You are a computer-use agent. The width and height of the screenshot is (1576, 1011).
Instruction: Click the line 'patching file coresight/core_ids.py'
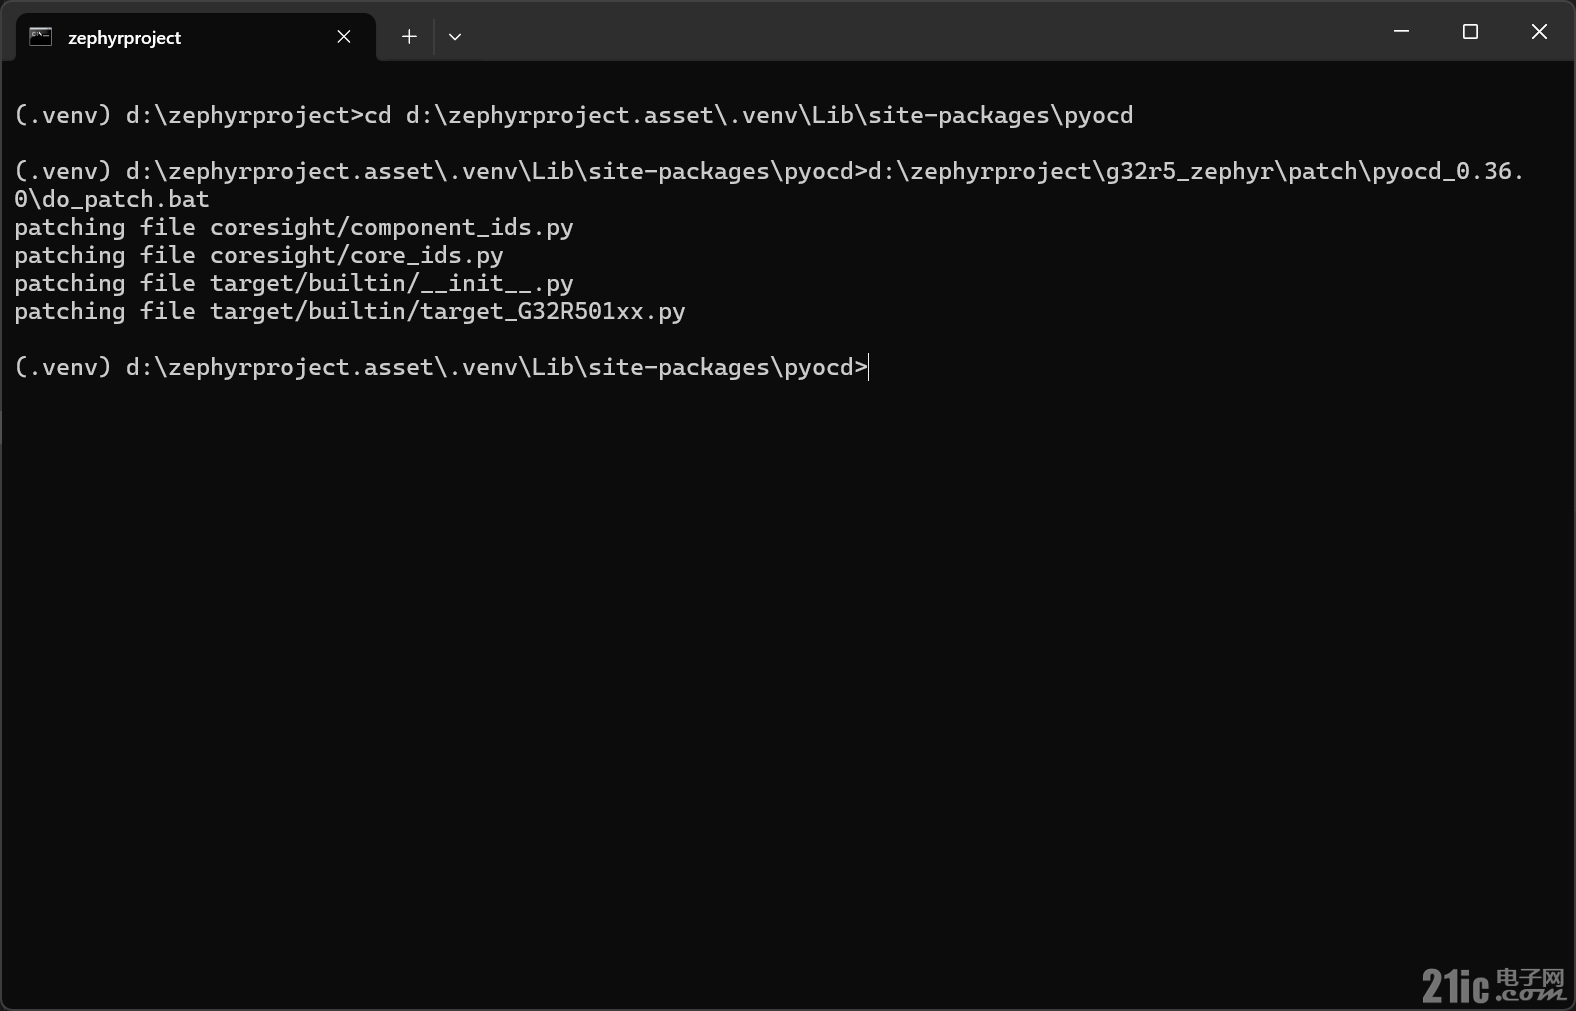tap(259, 256)
